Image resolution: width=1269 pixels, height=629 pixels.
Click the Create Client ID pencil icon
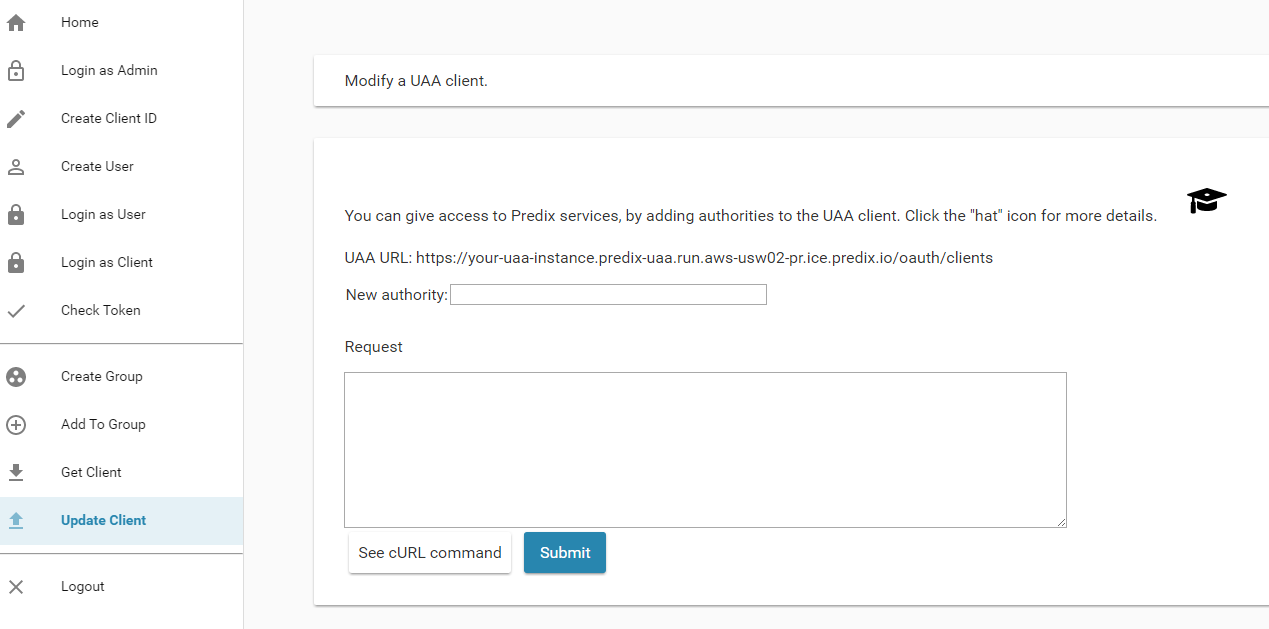point(16,118)
